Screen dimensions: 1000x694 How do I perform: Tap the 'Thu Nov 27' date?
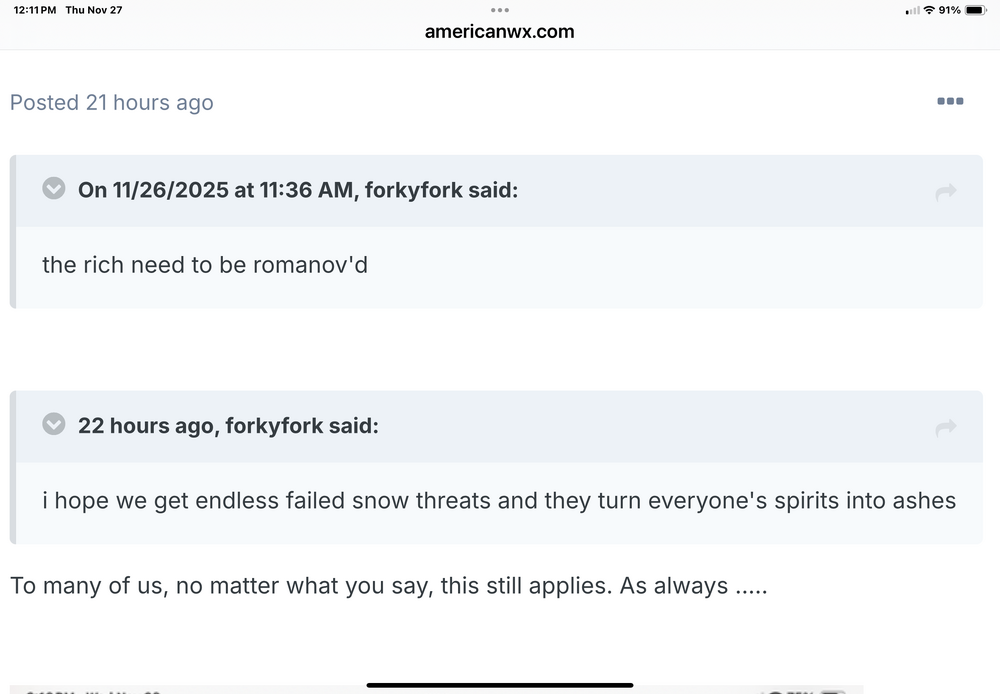(93, 10)
